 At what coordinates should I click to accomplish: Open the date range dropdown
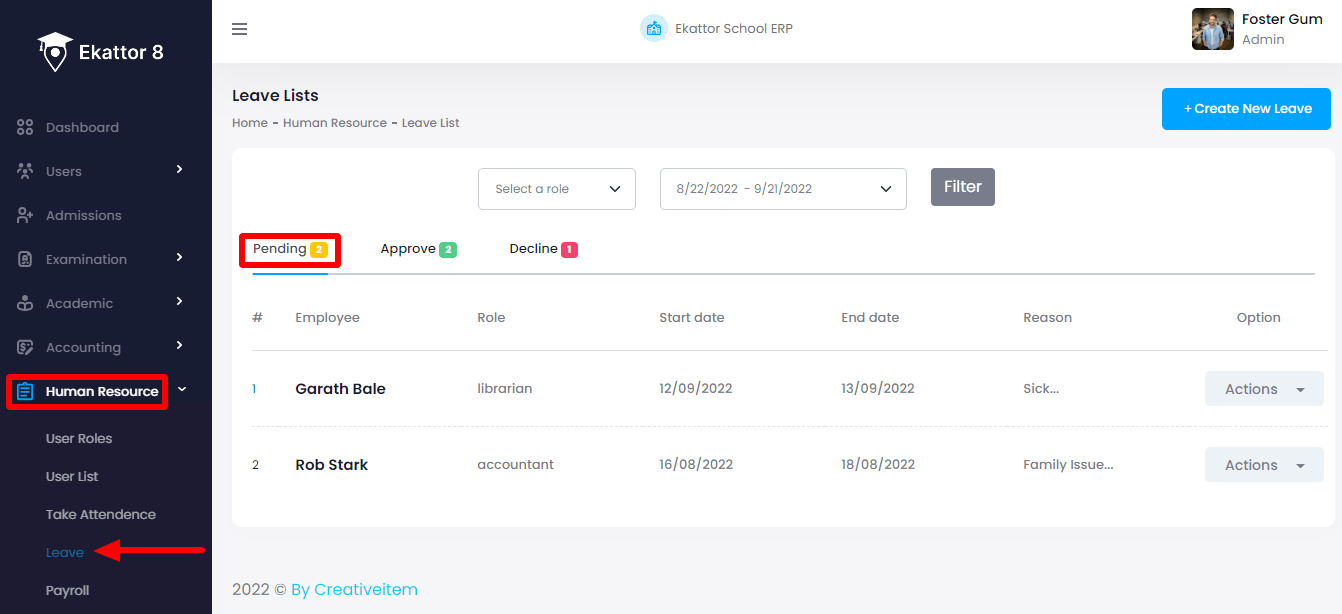coord(783,189)
